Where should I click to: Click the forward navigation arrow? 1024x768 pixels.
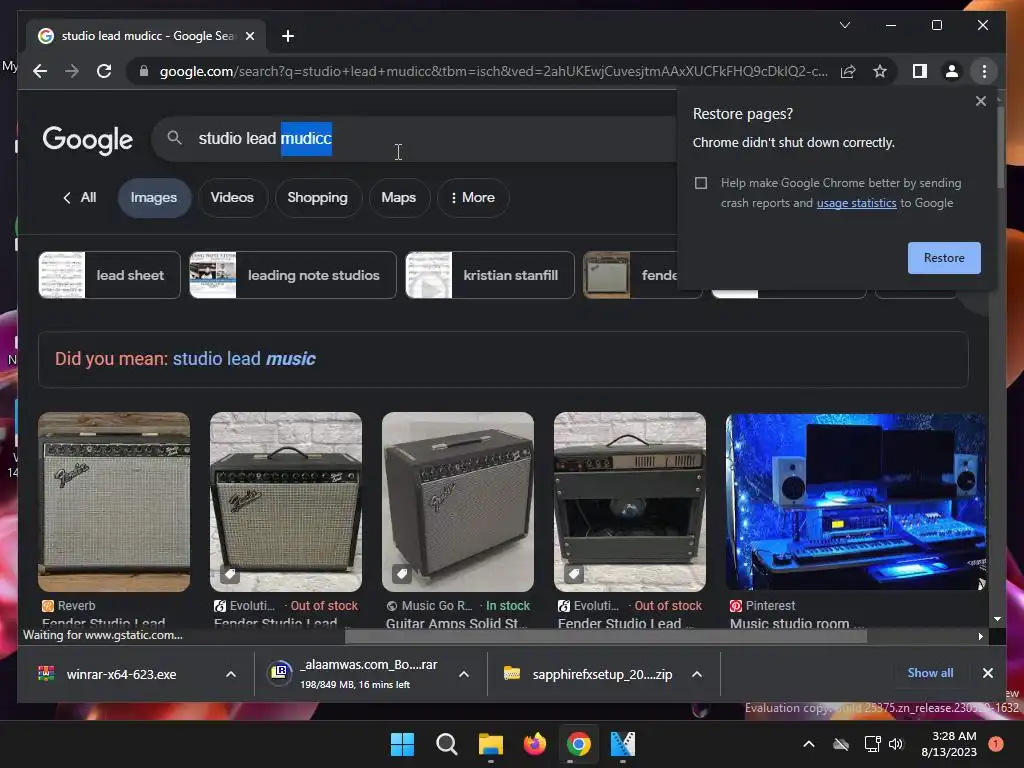72,71
